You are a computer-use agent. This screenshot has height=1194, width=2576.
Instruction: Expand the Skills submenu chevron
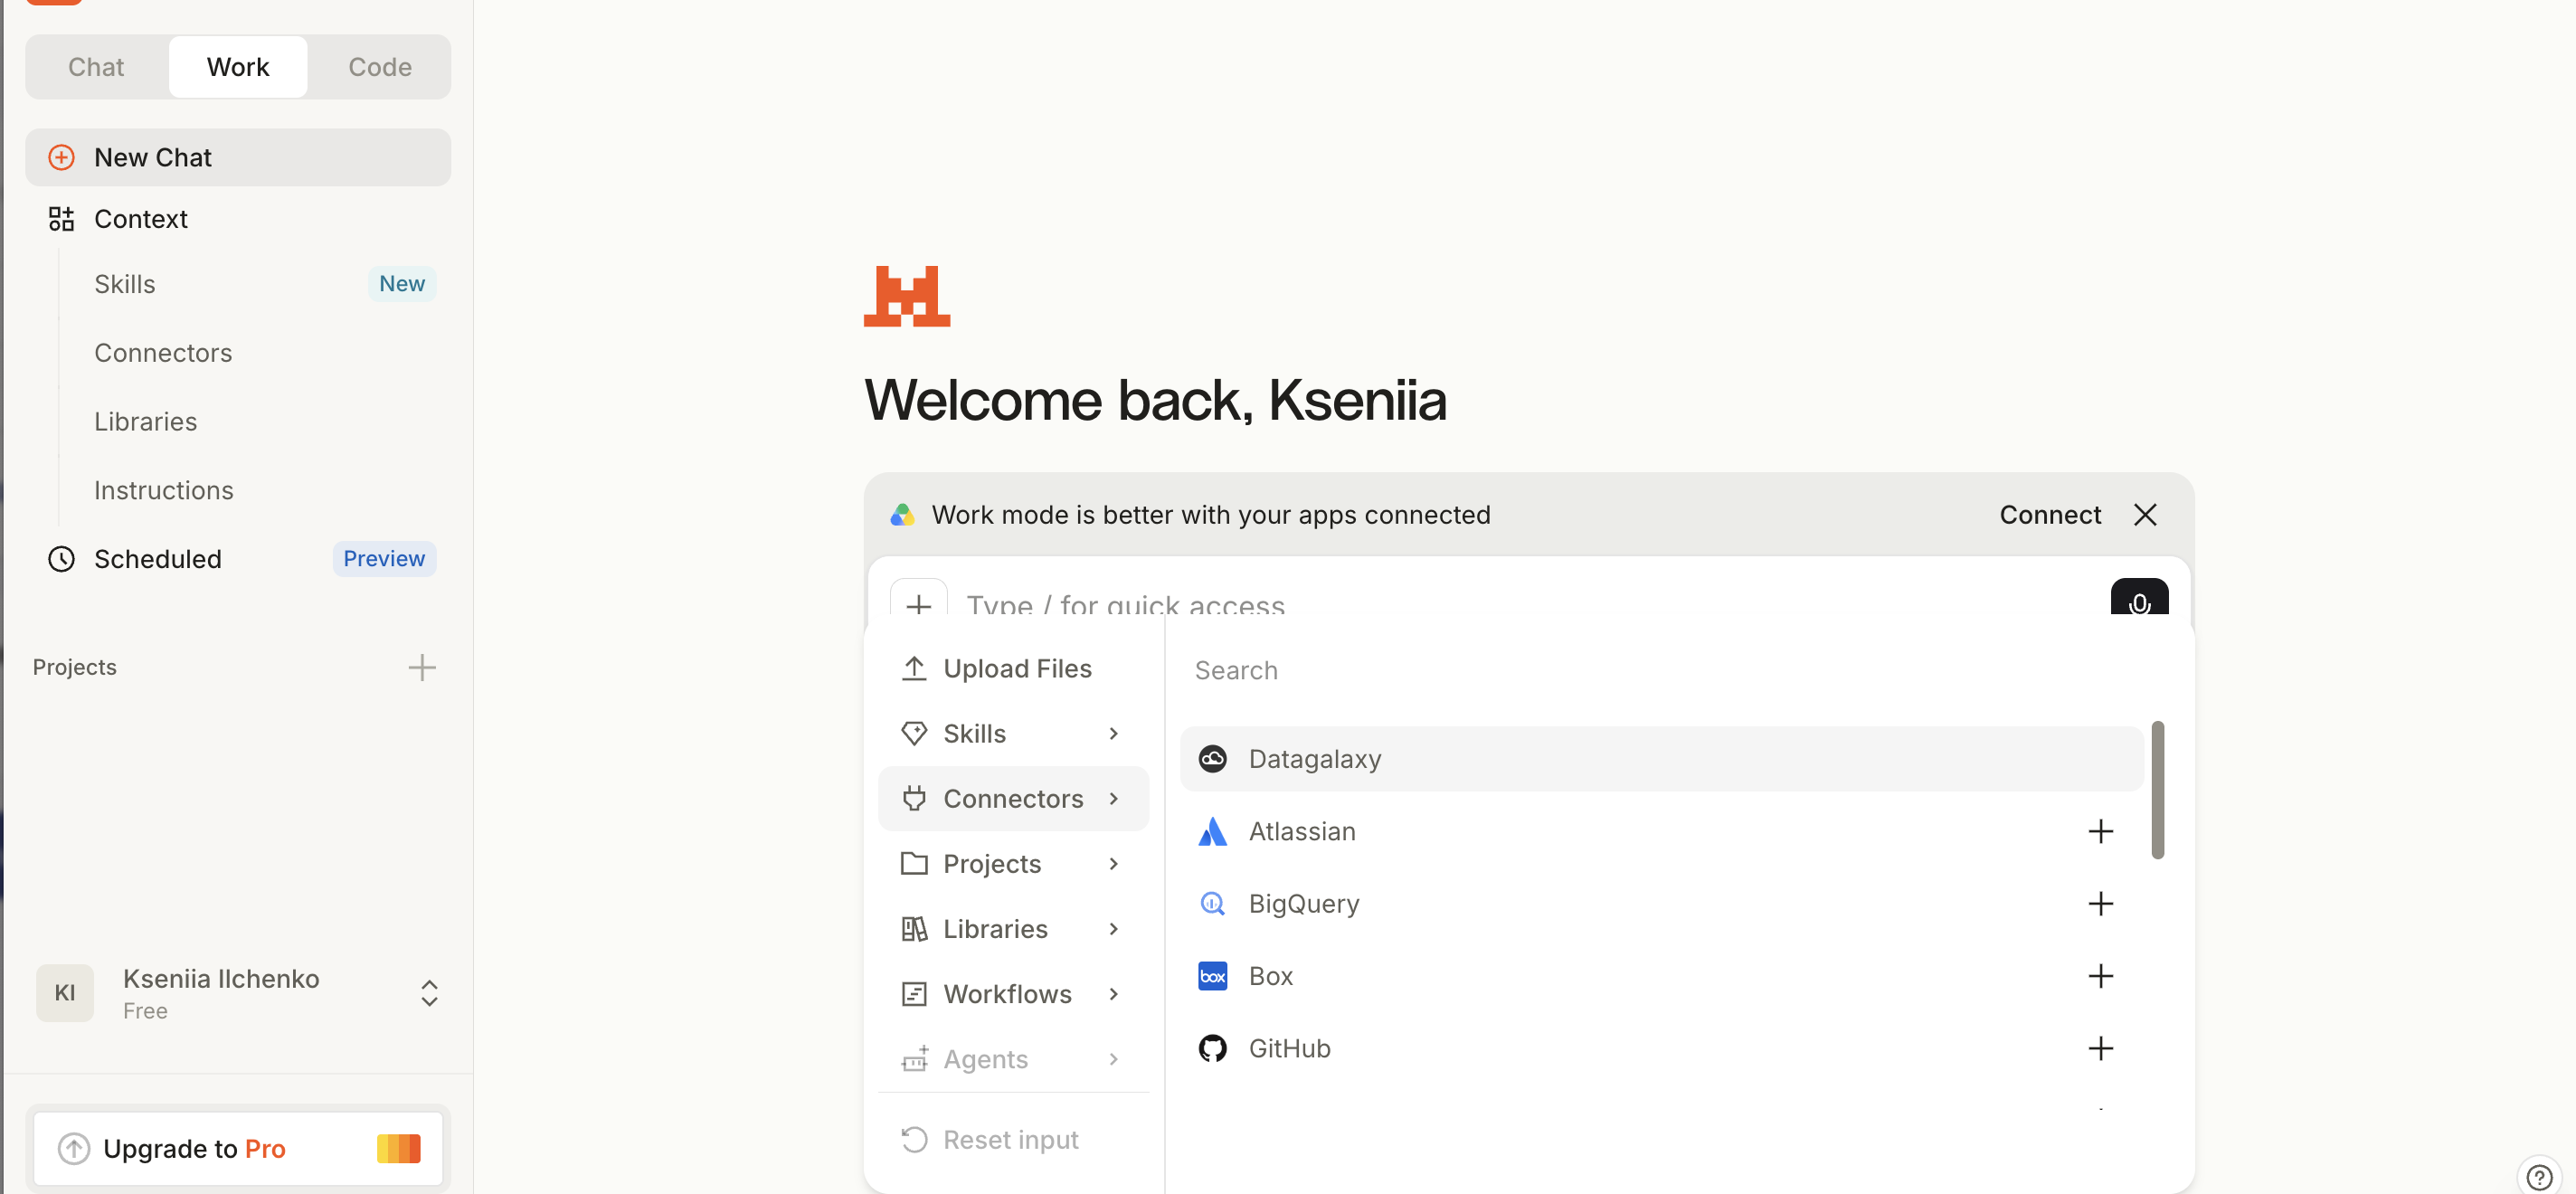tap(1114, 734)
